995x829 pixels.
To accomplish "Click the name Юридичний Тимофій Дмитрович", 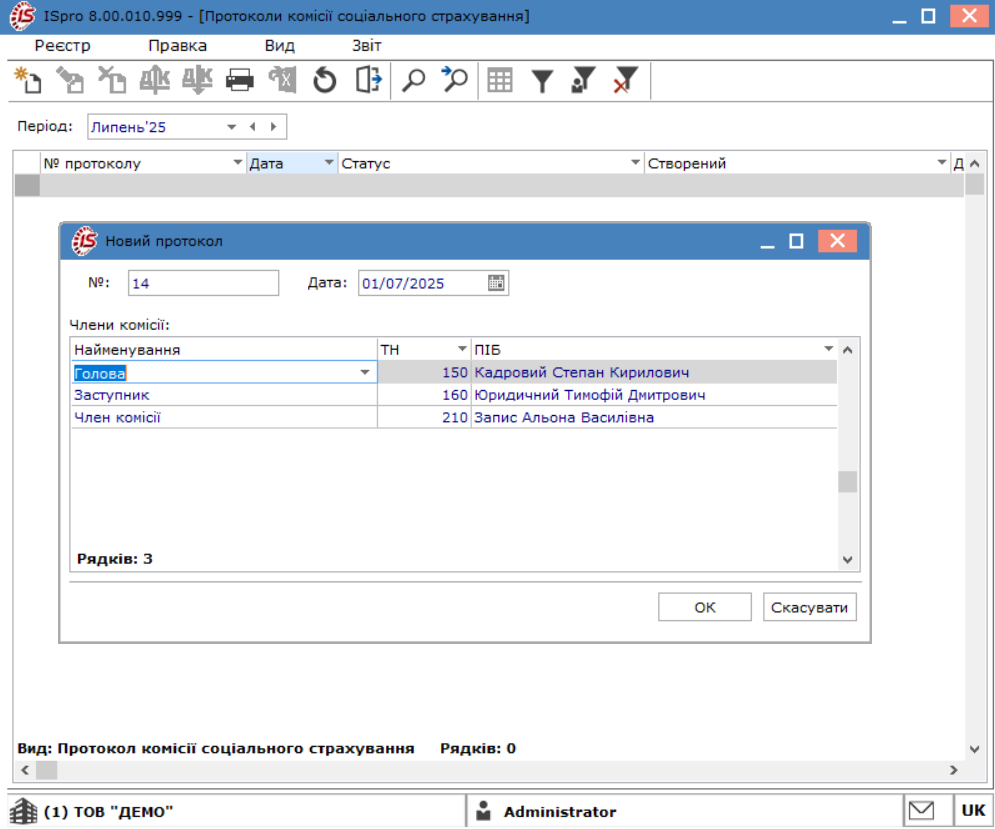I will [590, 395].
